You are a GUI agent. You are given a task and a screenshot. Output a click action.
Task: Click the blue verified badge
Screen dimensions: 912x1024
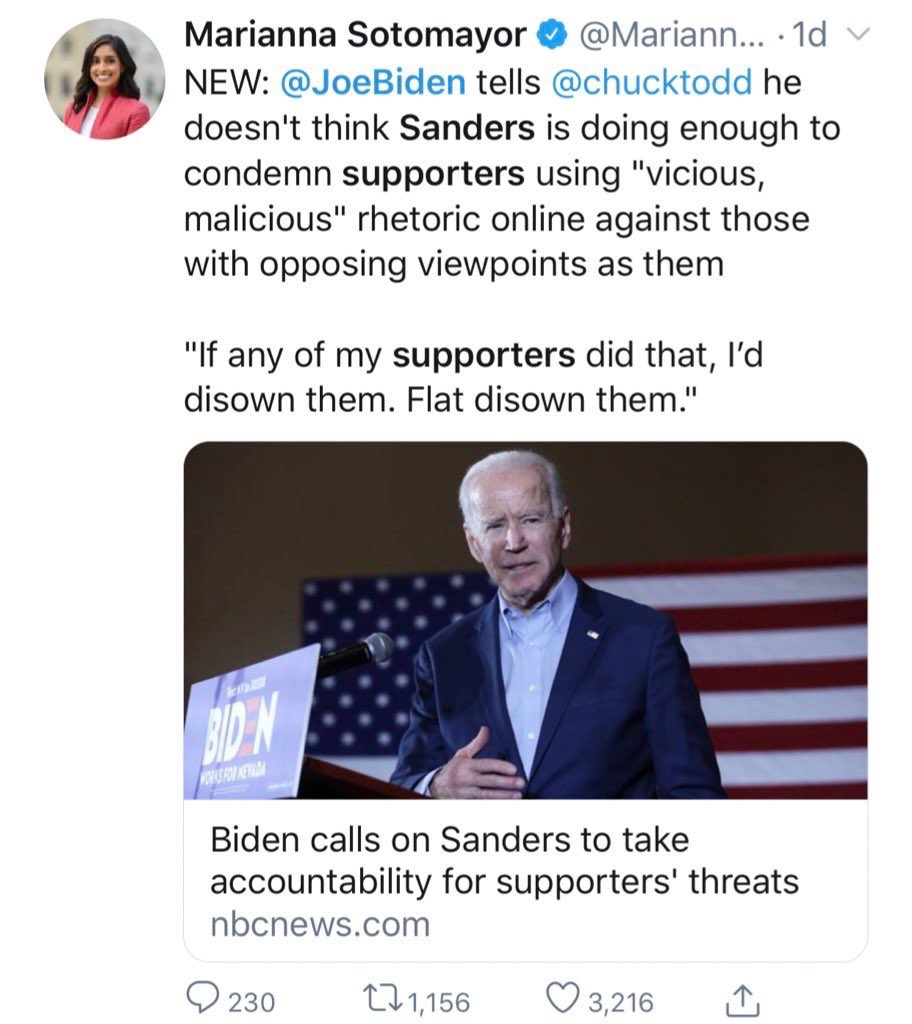[552, 35]
